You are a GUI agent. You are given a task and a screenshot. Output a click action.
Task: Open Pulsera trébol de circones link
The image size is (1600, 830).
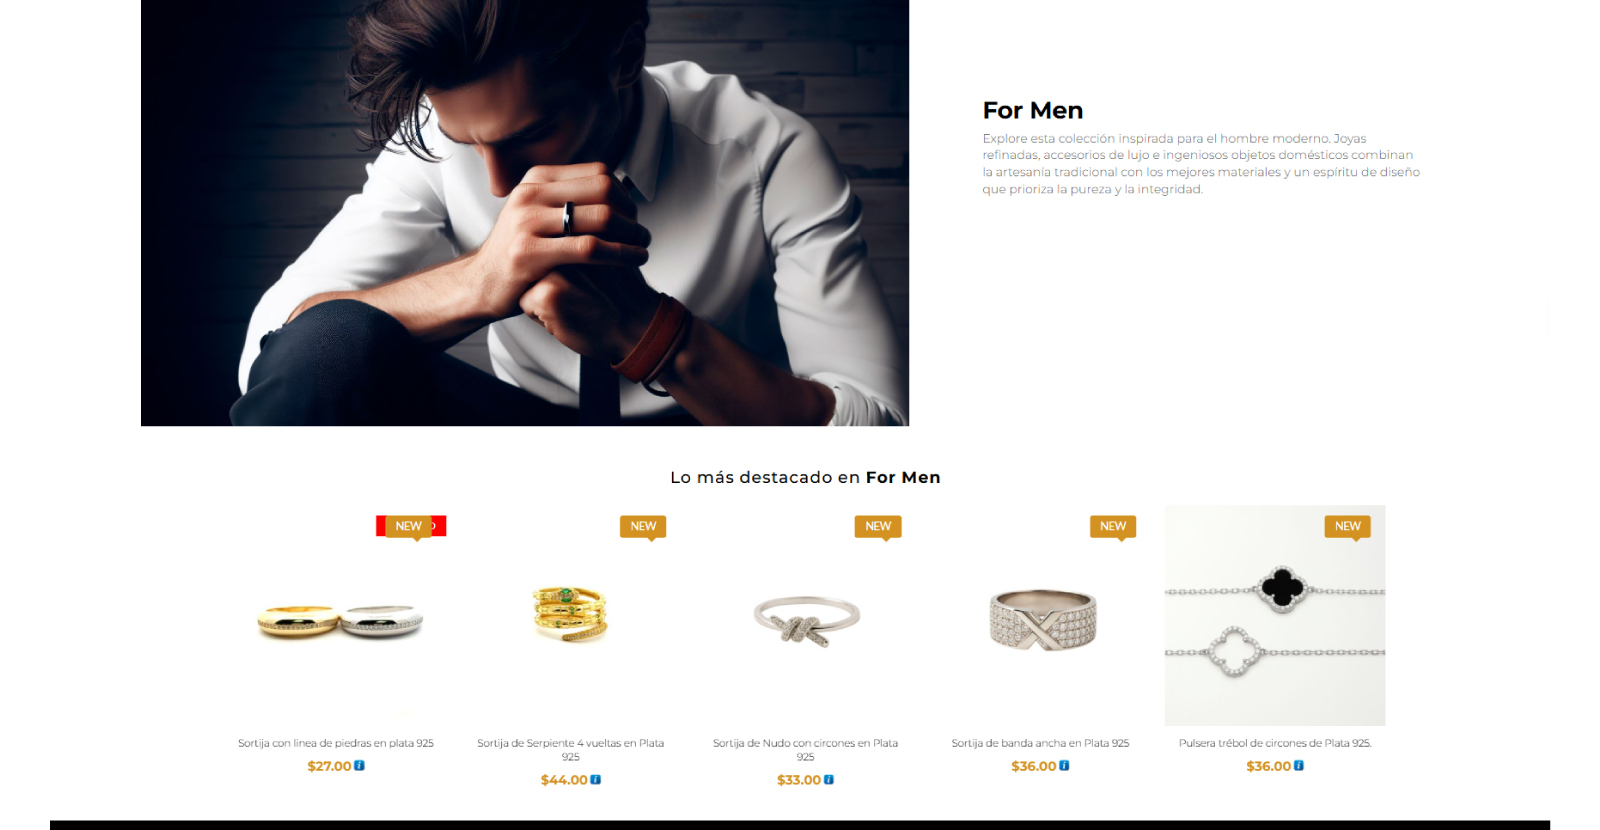1275,743
